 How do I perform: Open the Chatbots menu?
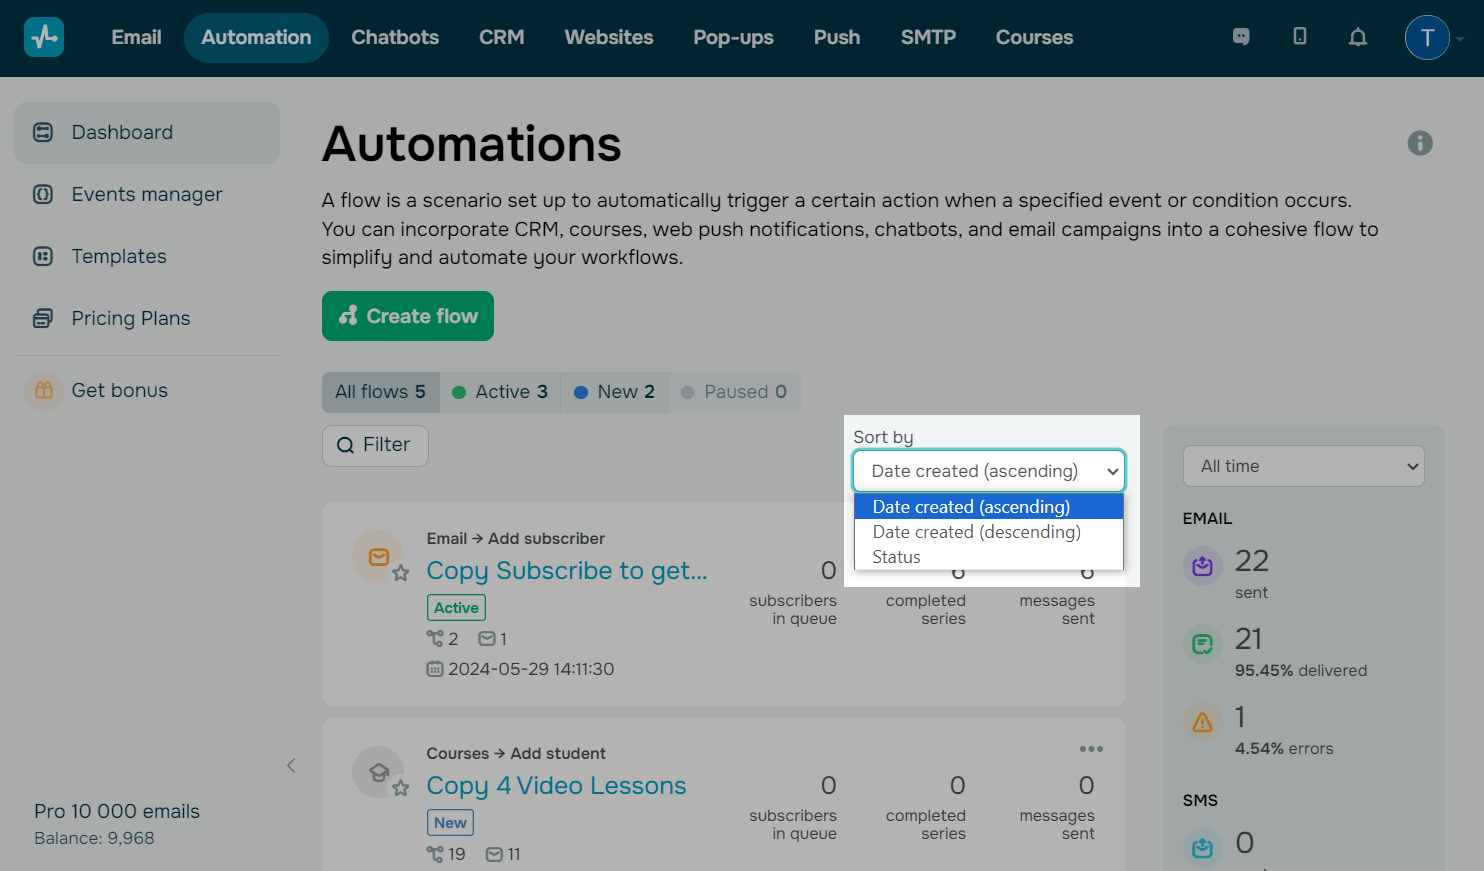[x=395, y=37]
